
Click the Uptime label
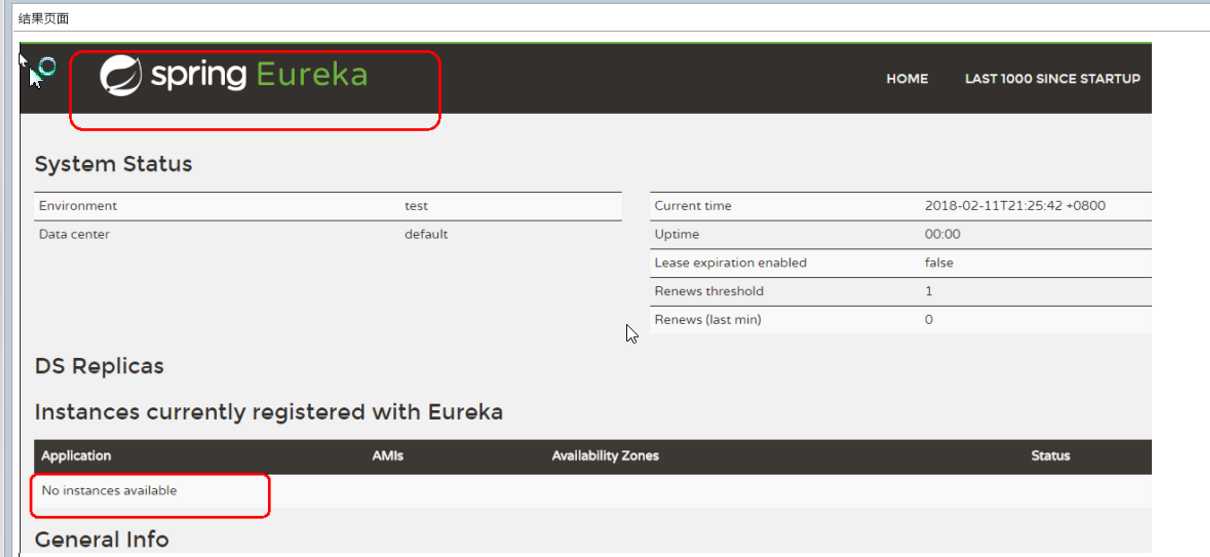click(x=677, y=234)
